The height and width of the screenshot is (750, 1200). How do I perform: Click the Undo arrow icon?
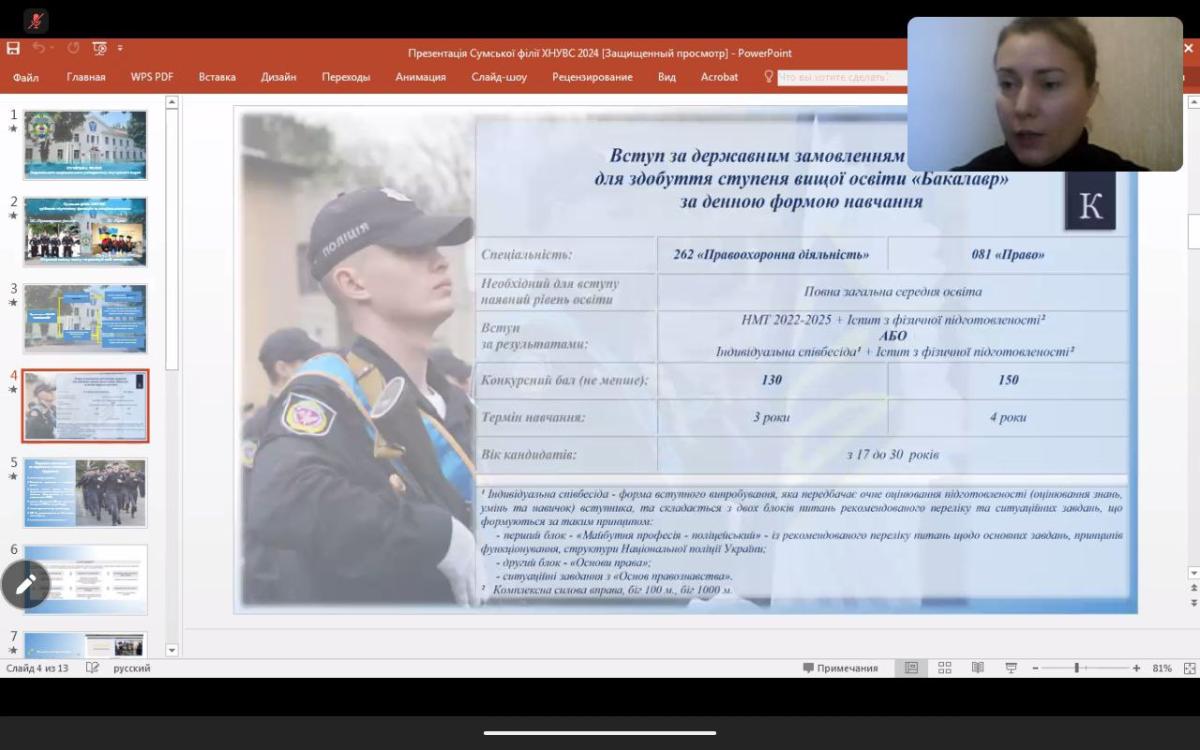pos(38,48)
